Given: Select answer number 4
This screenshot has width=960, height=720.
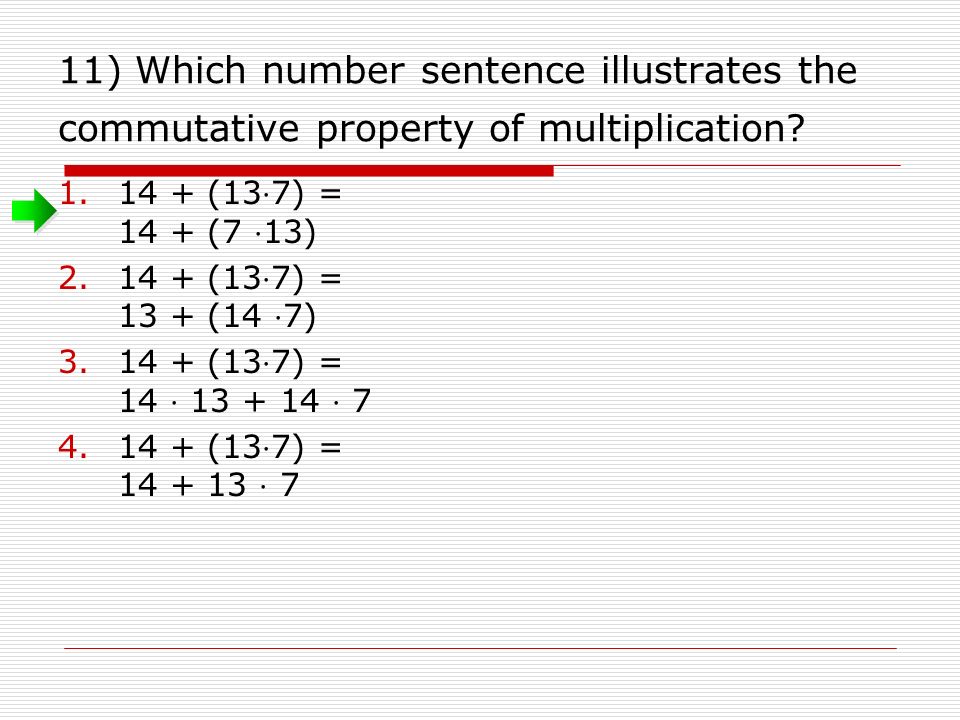Looking at the screenshot, I should click(73, 446).
